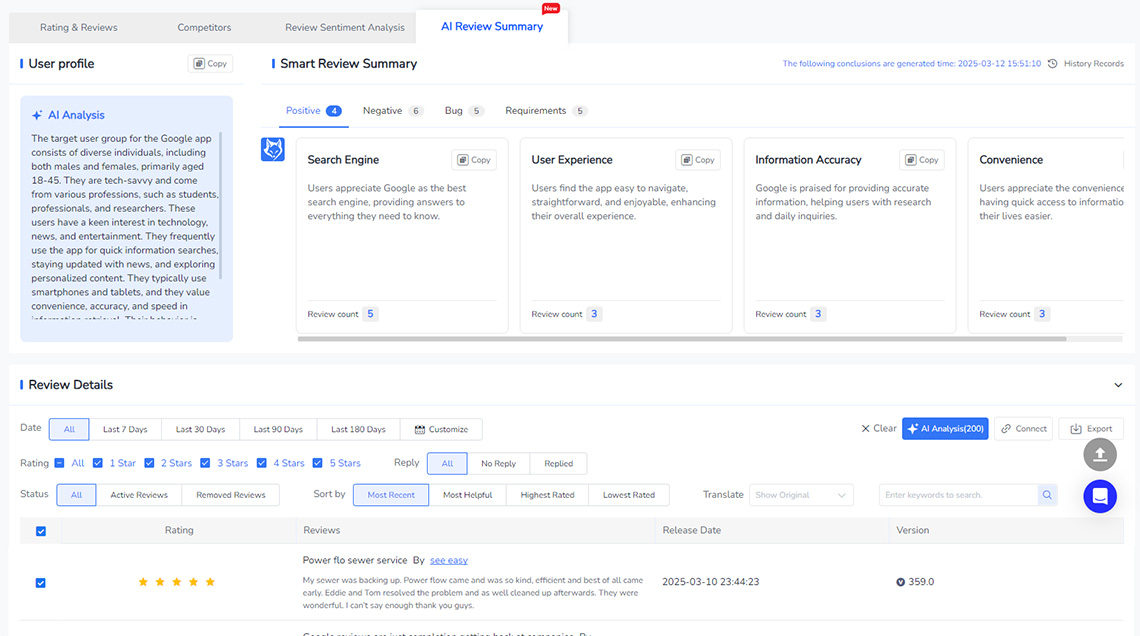Open the Translate Show Original dropdown
This screenshot has height=636, width=1140.
801,495
